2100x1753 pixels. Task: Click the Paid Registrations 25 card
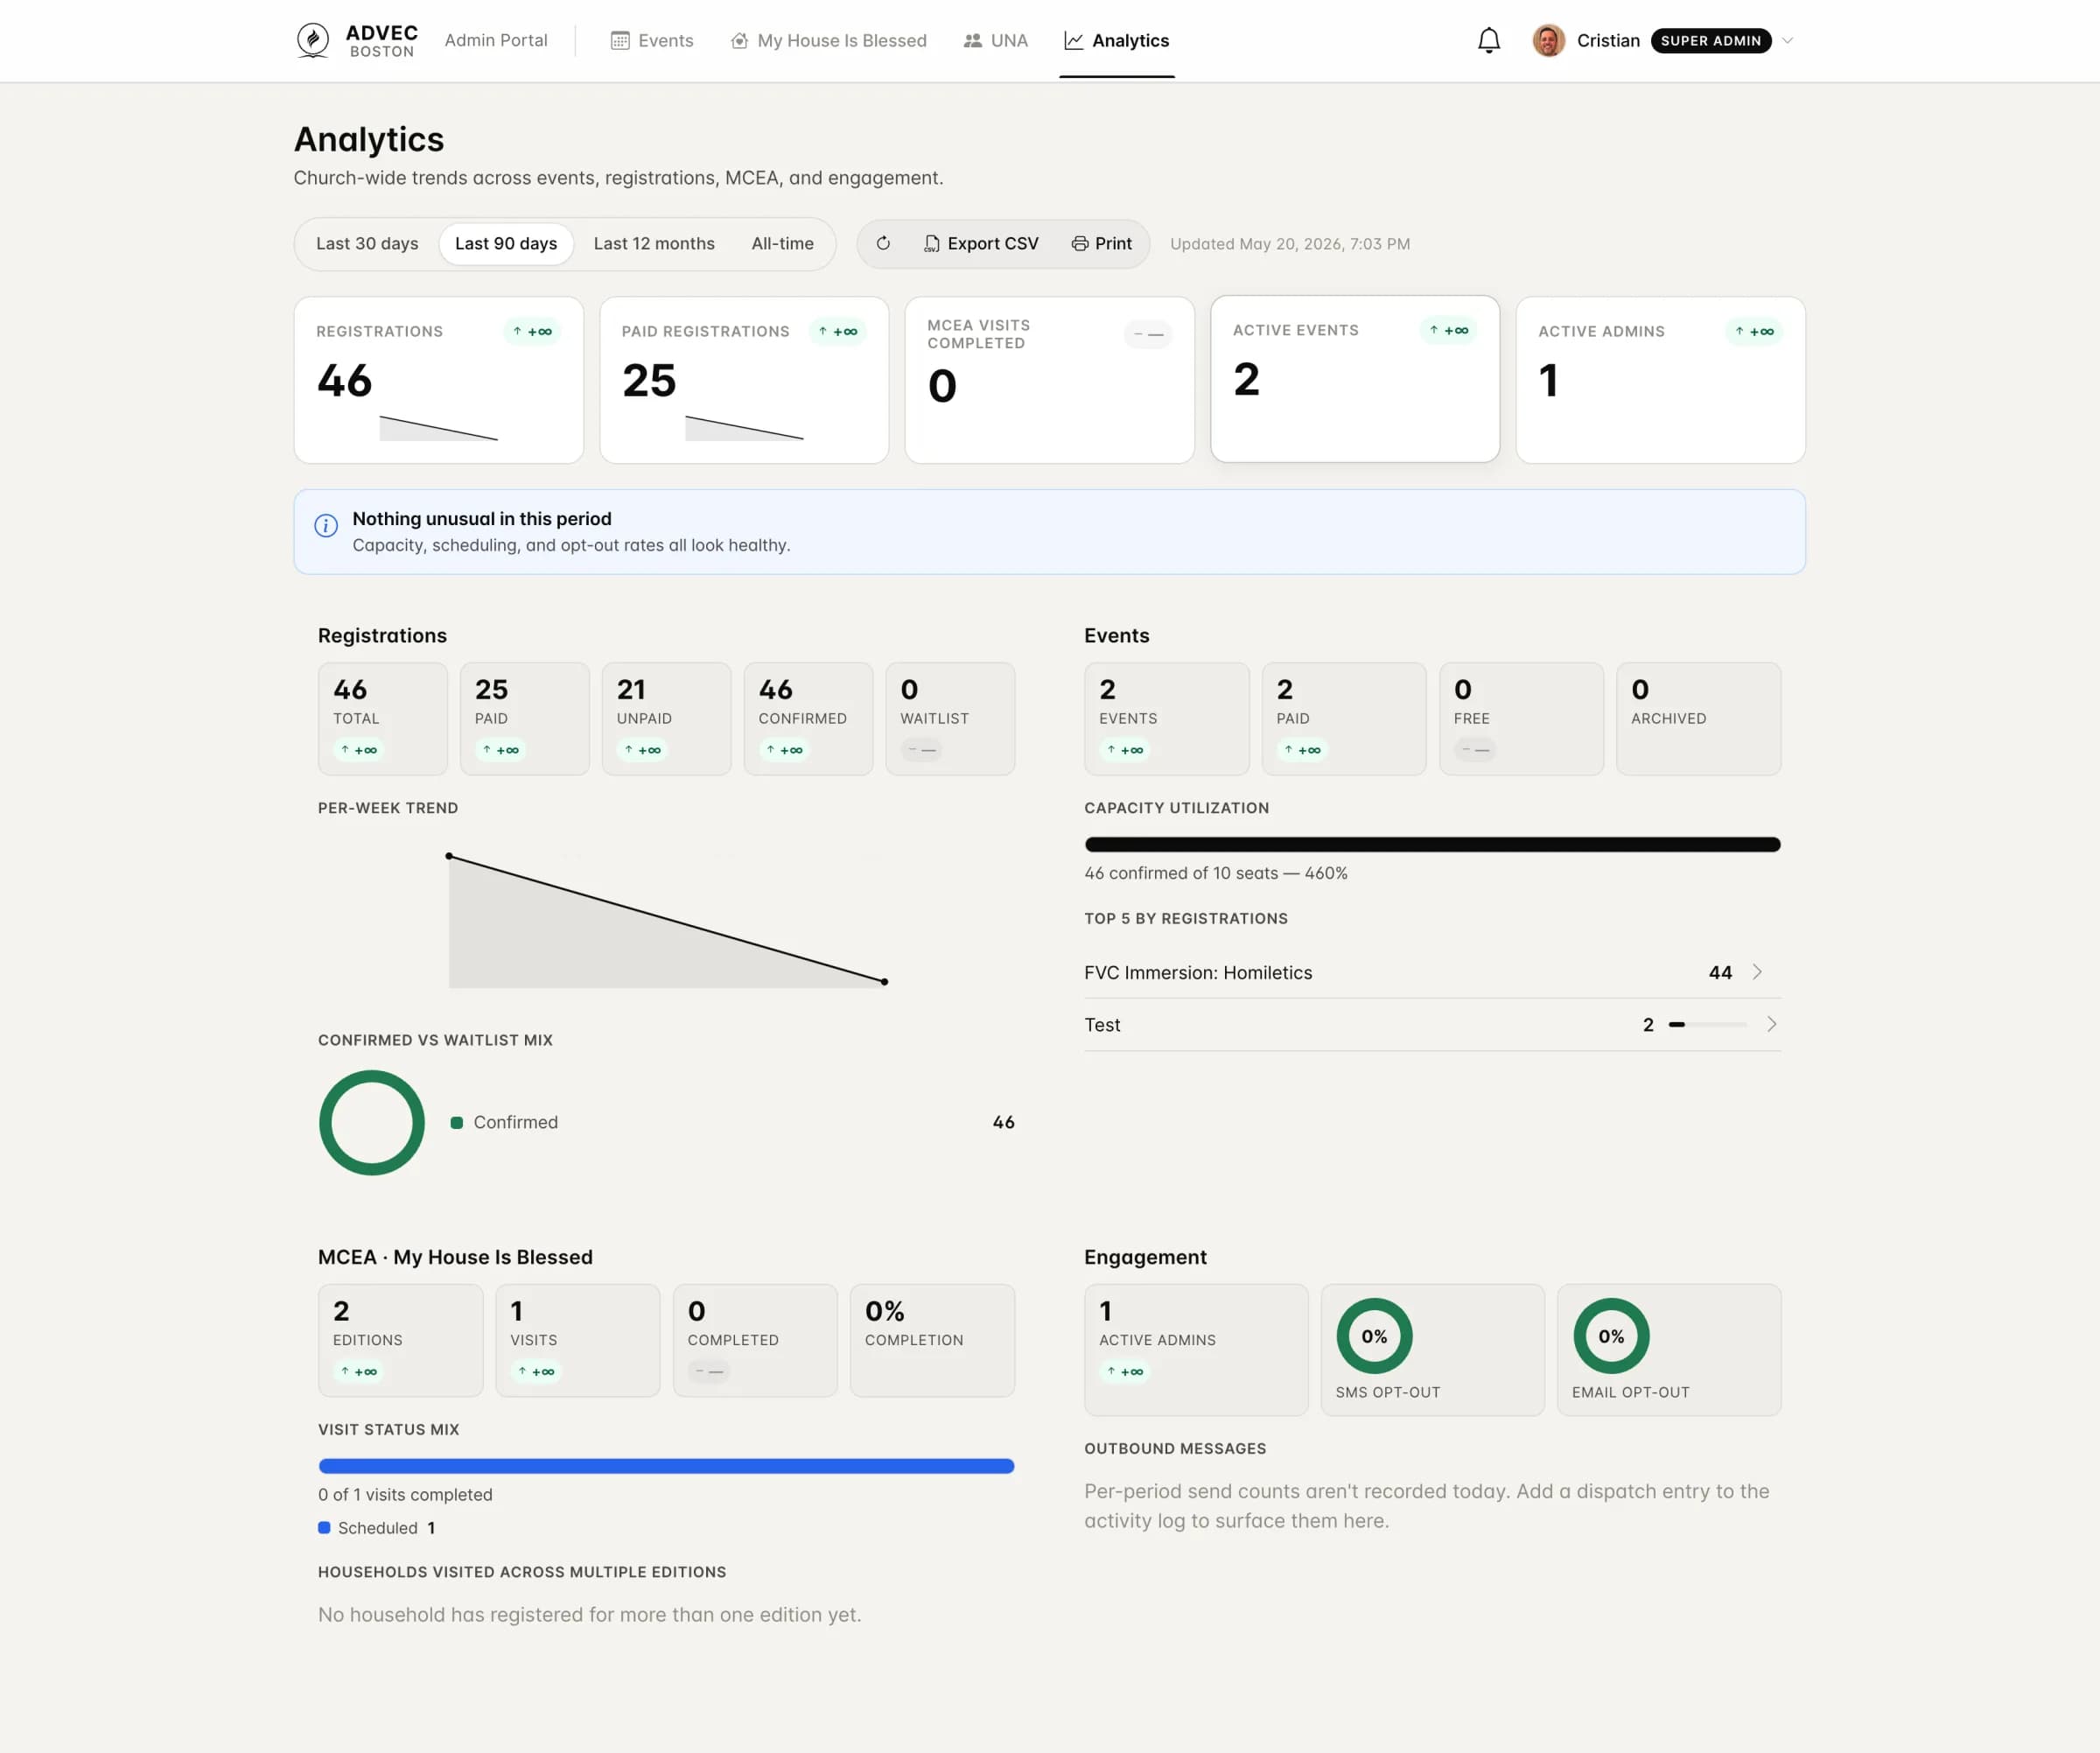click(744, 380)
